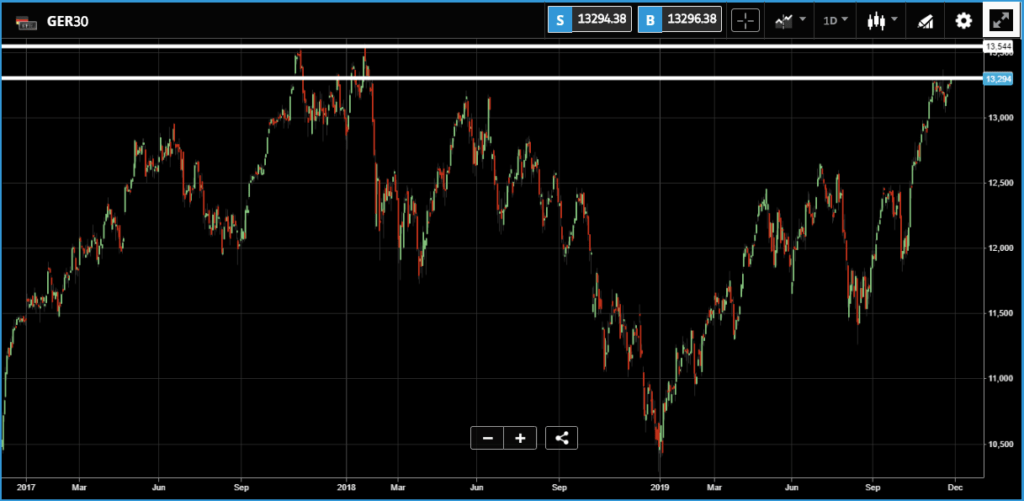Open the compare/indicators chart dropdown
Viewport: 1024px width, 501px height.
coord(790,20)
